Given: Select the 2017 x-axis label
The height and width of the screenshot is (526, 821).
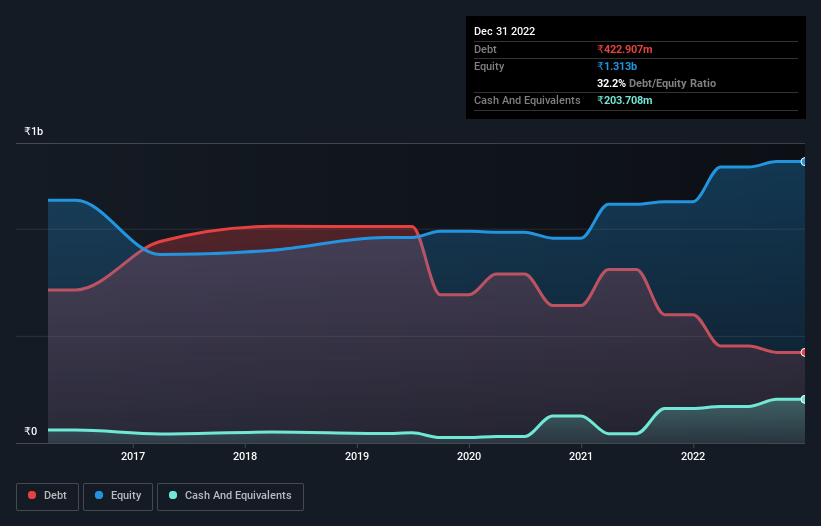Looking at the screenshot, I should click(133, 456).
